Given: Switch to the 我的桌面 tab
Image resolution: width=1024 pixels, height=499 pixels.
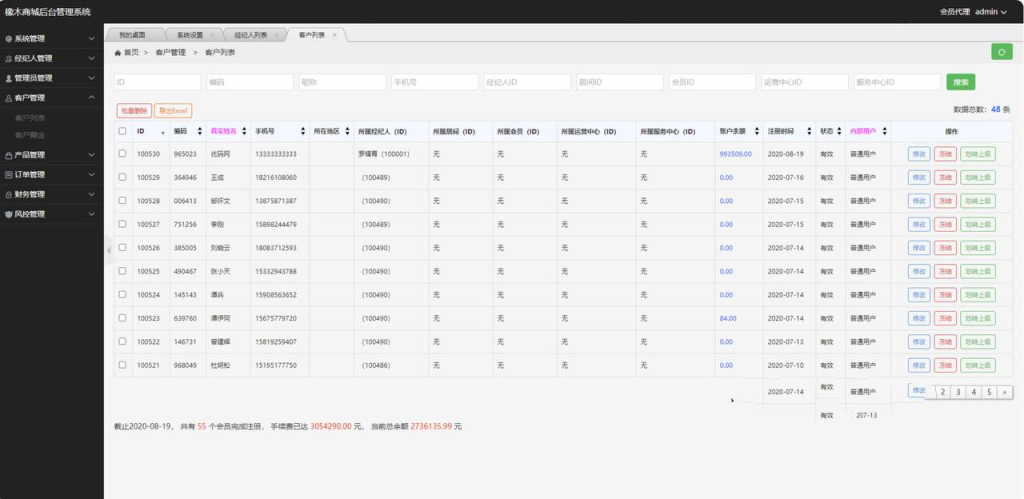Looking at the screenshot, I should click(132, 35).
